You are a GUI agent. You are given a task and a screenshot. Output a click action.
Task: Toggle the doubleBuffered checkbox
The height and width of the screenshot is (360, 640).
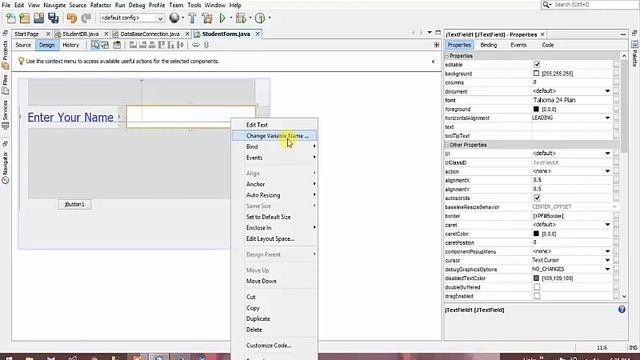tap(537, 287)
